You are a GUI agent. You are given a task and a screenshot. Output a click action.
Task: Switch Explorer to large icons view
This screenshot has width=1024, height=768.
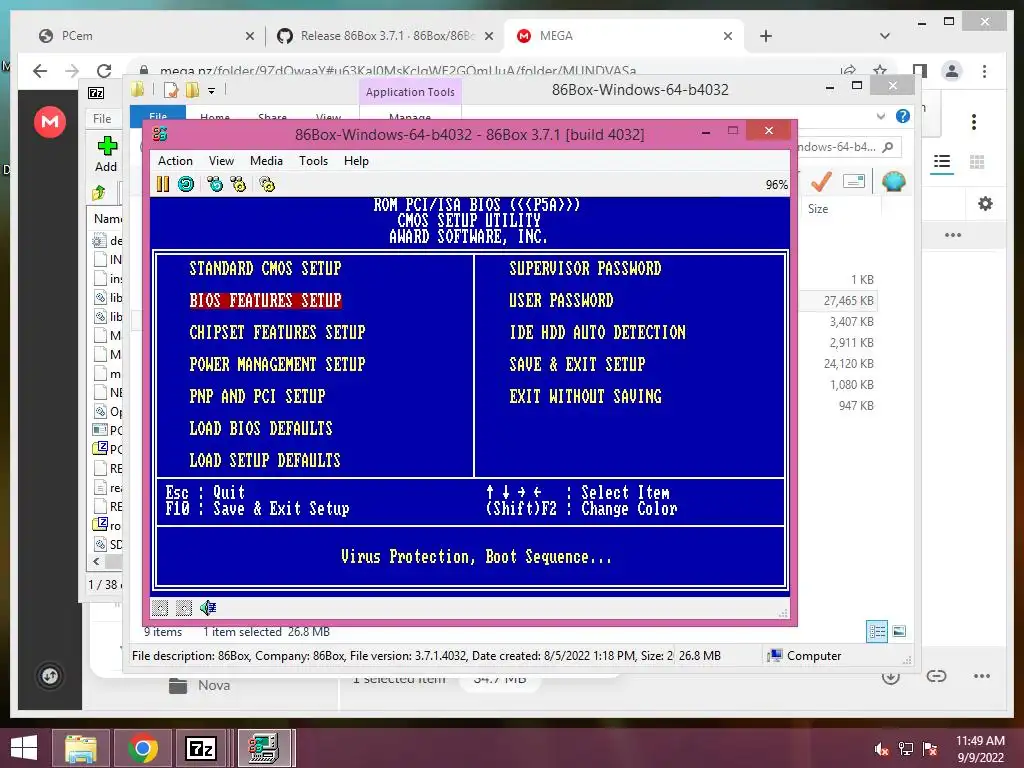tap(899, 631)
